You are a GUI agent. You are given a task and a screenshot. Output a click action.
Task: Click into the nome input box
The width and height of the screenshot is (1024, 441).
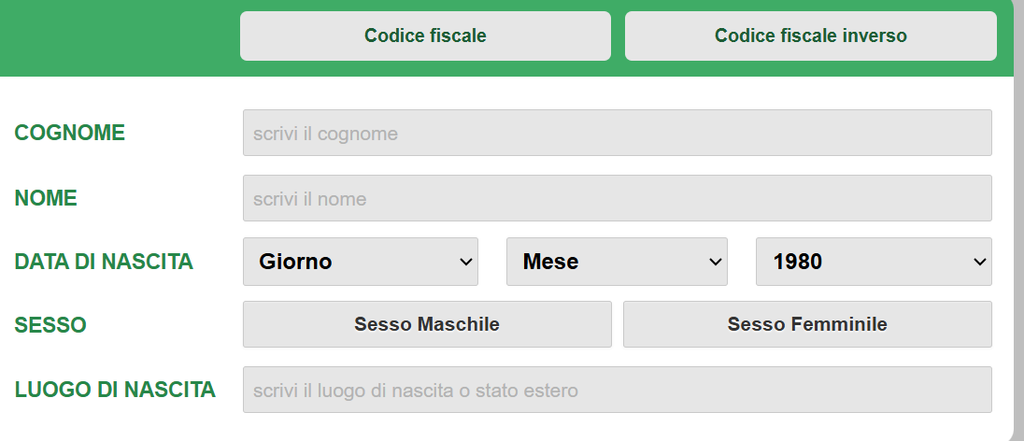tap(617, 199)
